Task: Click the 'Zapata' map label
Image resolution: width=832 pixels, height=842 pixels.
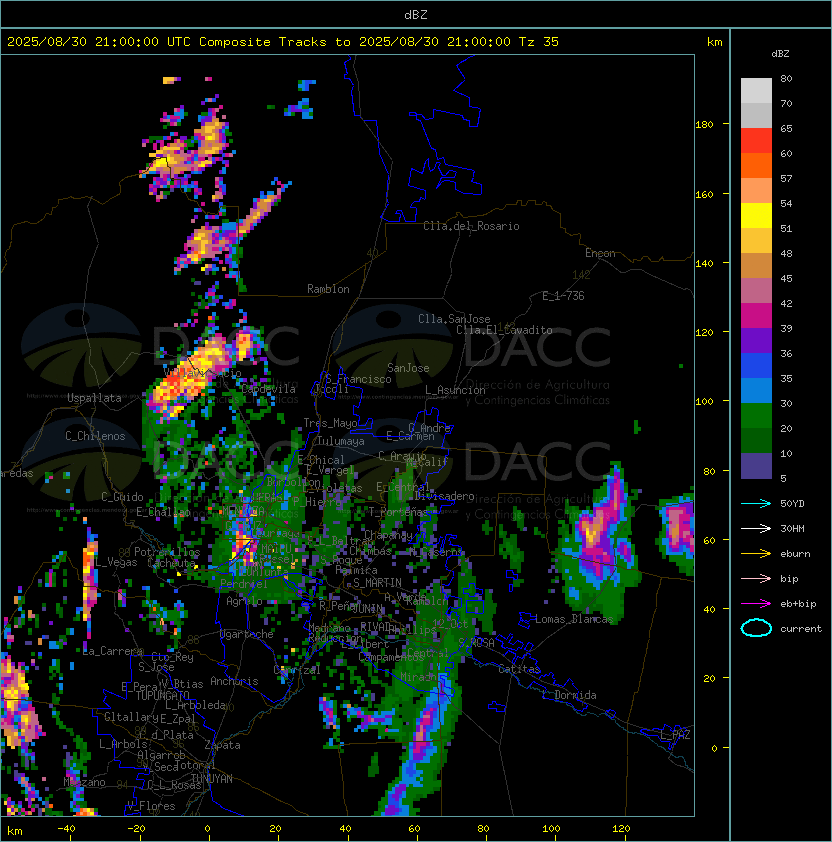Action: (222, 745)
